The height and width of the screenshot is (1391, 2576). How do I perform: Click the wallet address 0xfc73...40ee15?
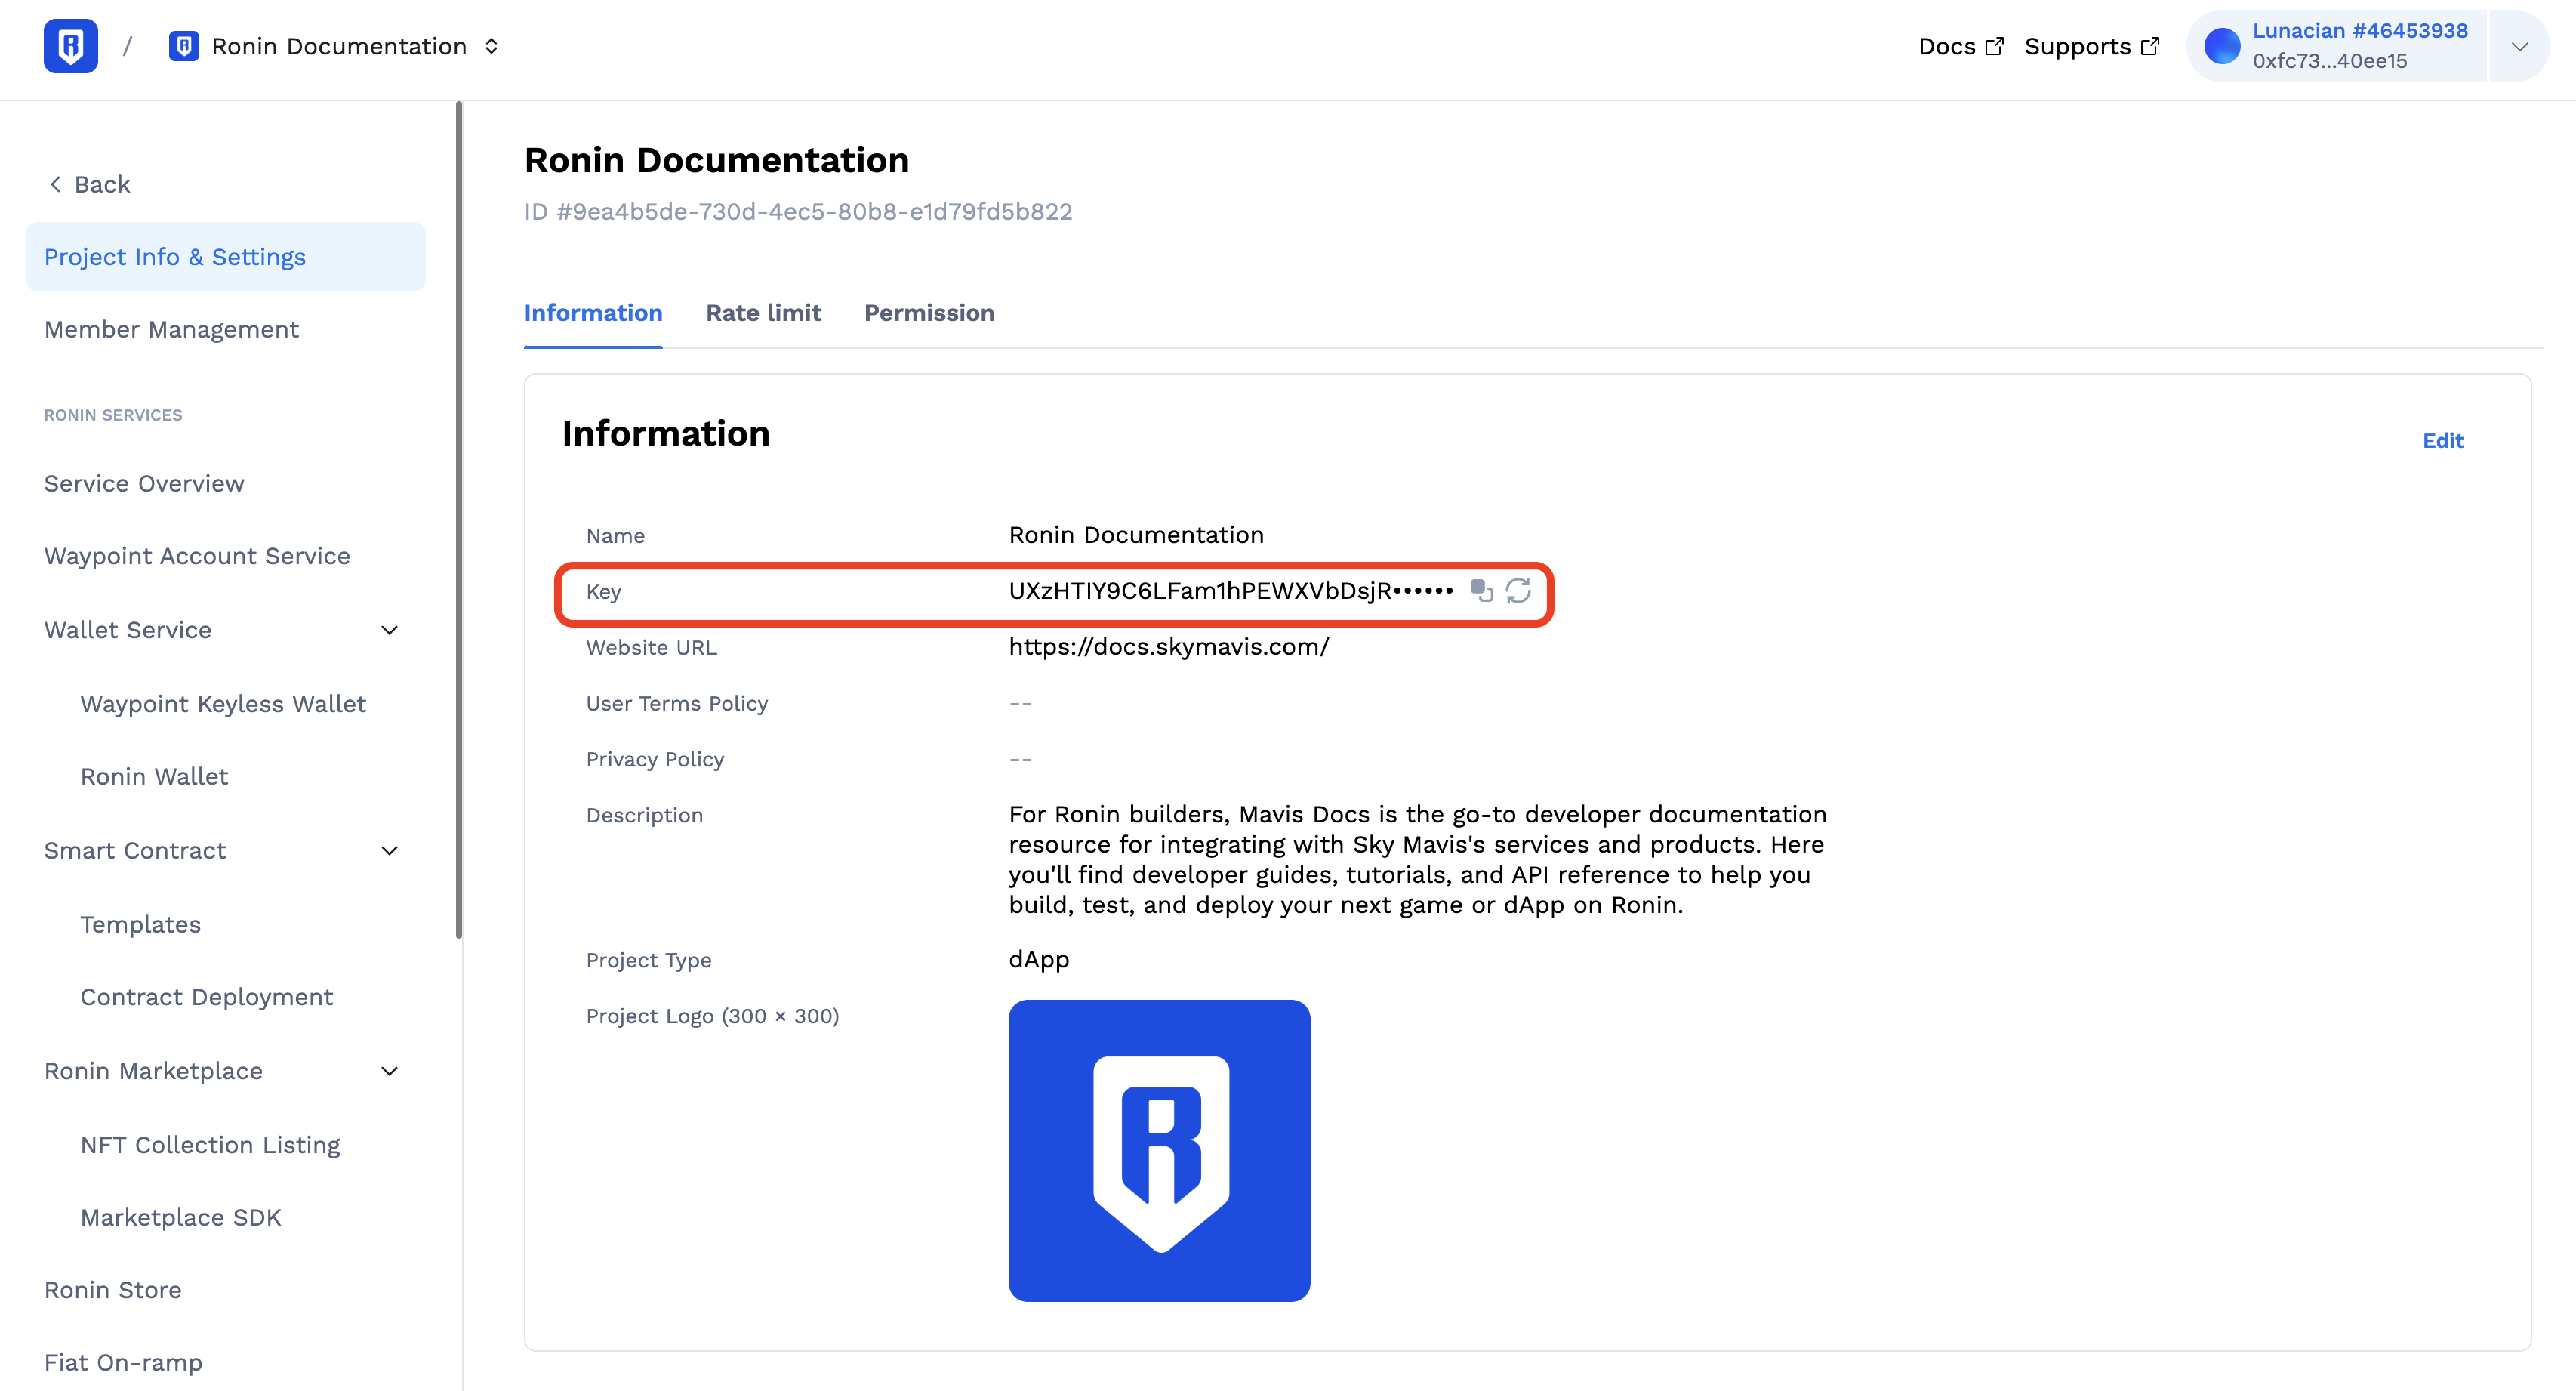click(x=2329, y=61)
